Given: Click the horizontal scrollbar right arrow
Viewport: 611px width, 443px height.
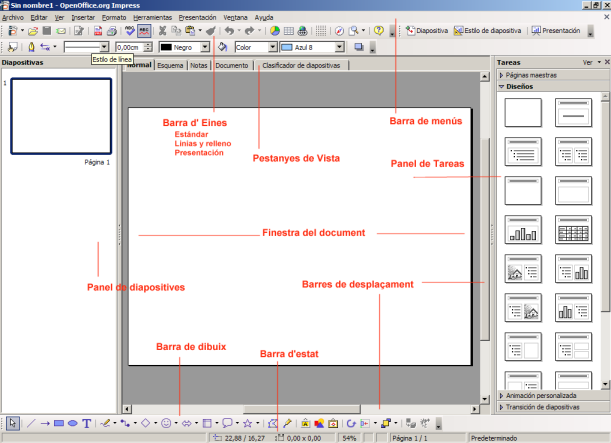Looking at the screenshot, I should tap(474, 409).
